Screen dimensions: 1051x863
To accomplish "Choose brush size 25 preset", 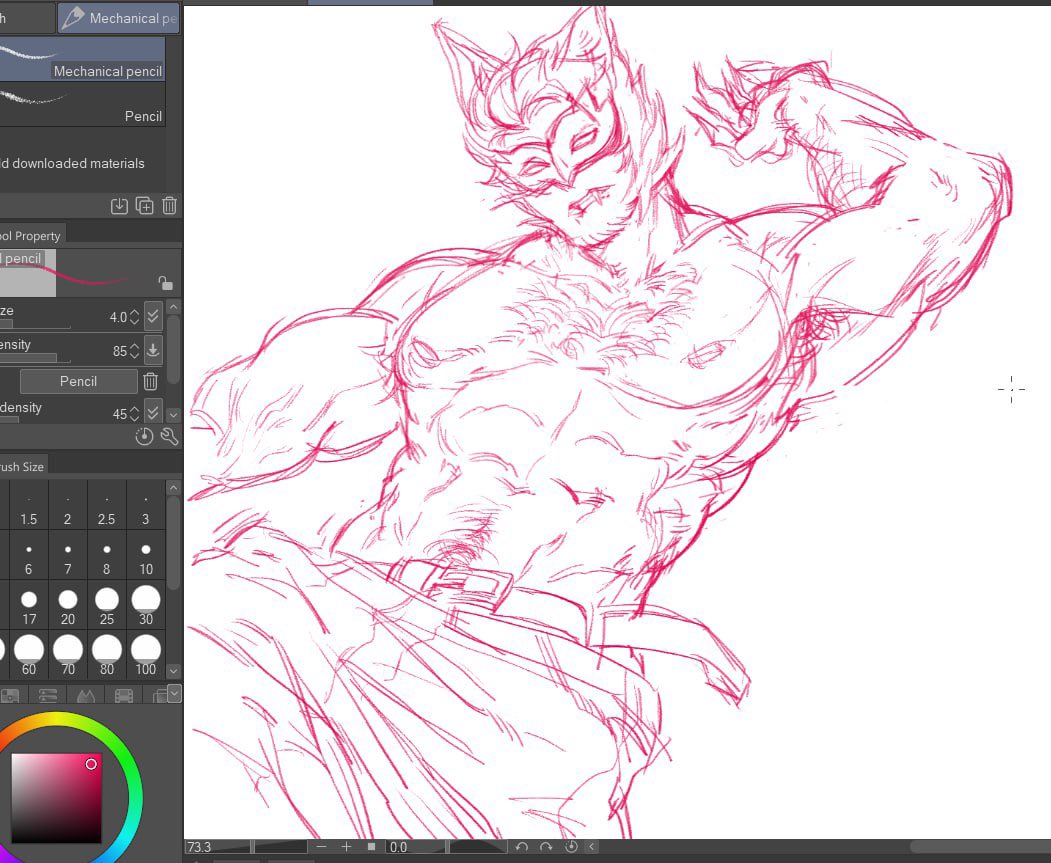I will pyautogui.click(x=107, y=605).
